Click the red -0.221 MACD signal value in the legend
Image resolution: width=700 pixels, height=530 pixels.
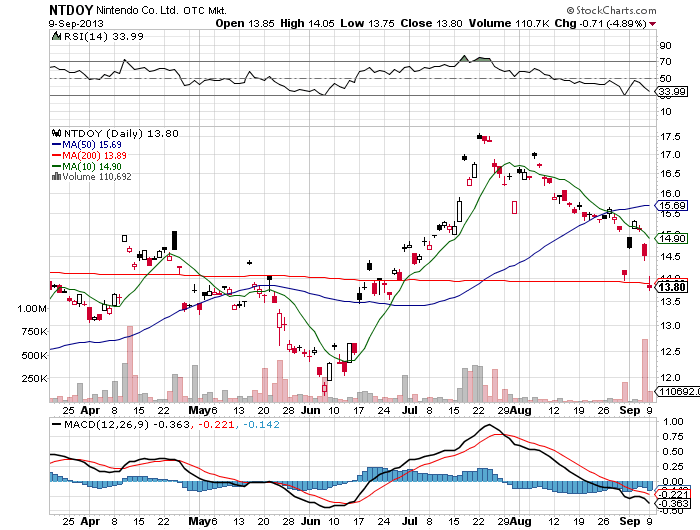216,424
